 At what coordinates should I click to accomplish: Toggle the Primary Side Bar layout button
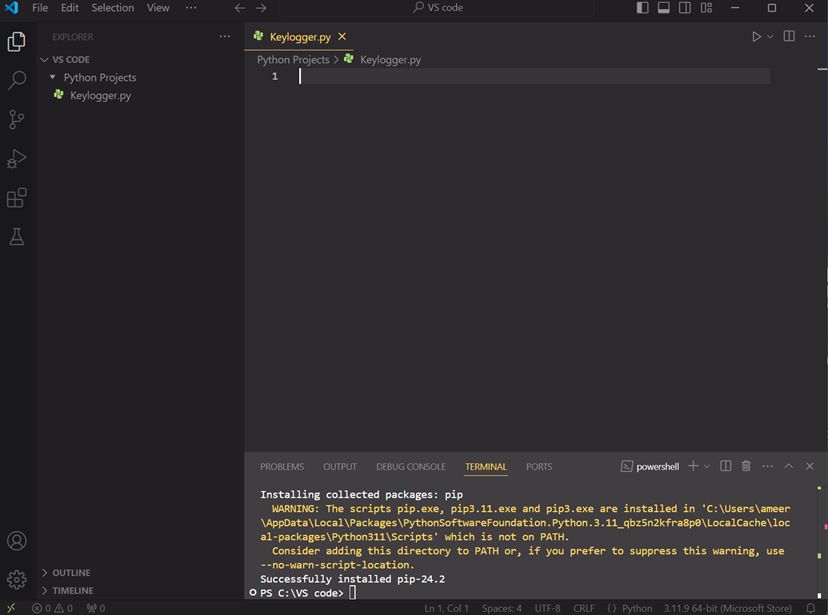(x=642, y=8)
